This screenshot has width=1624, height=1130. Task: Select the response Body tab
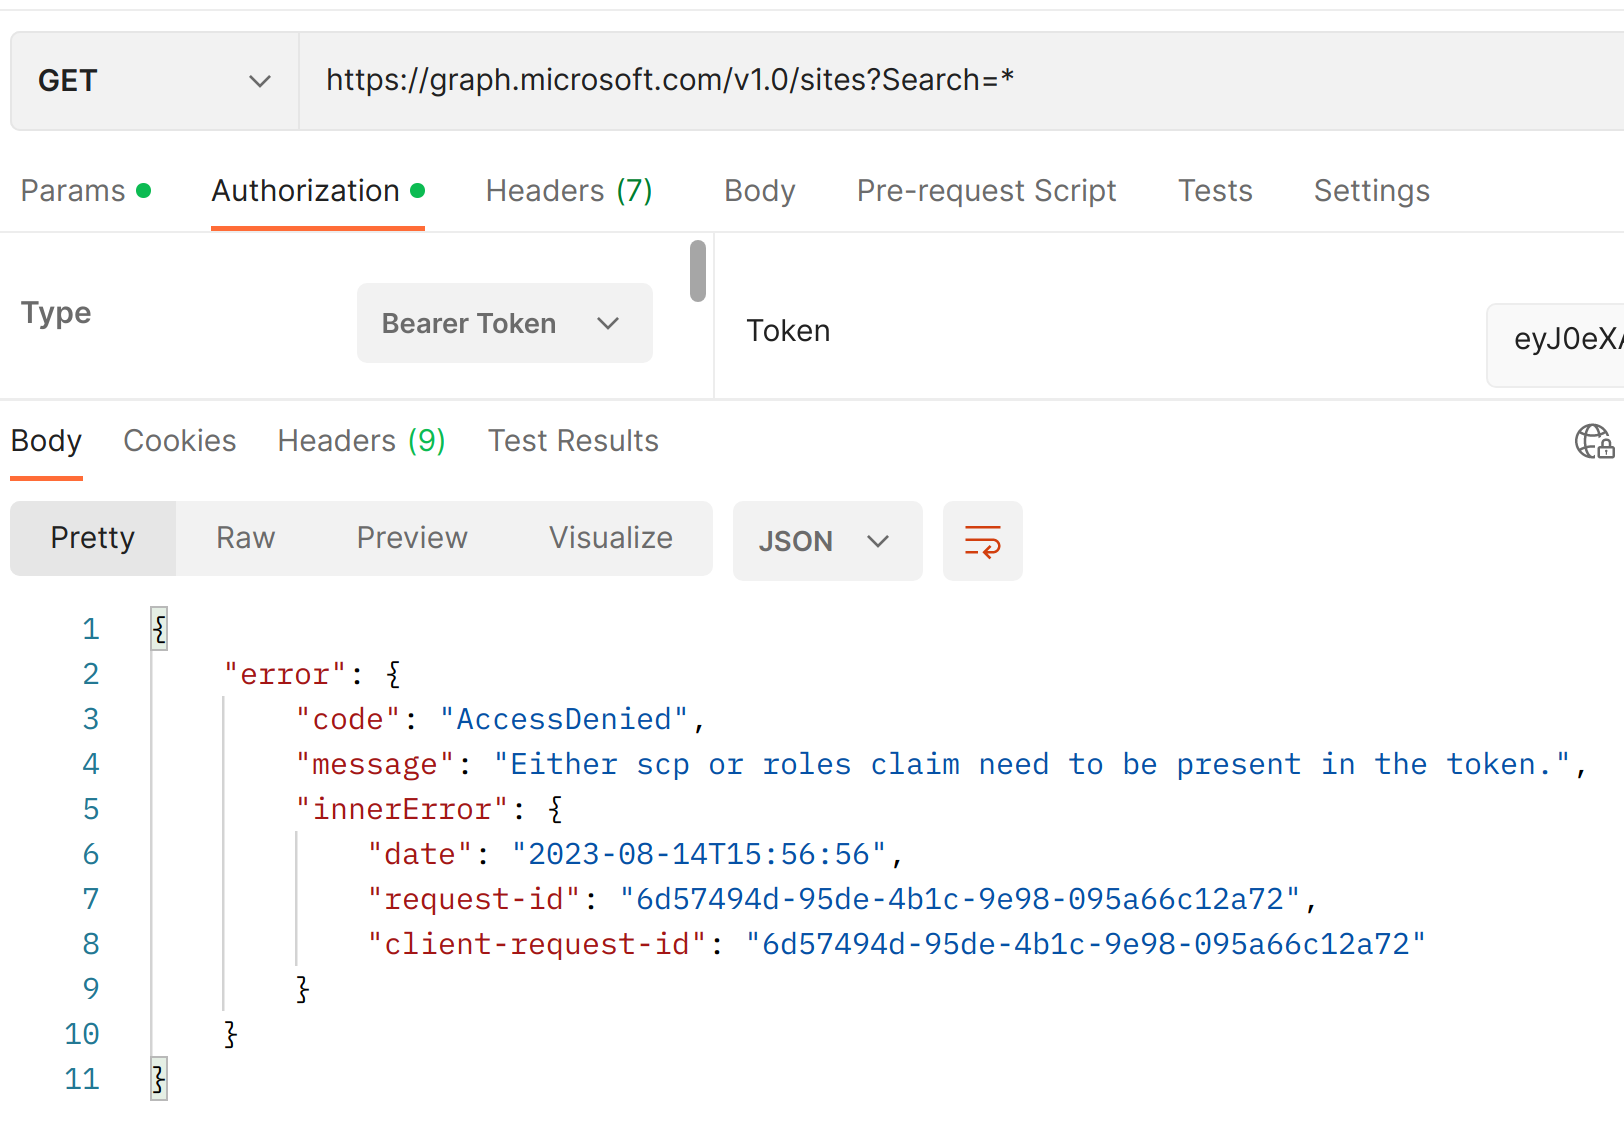(x=46, y=441)
